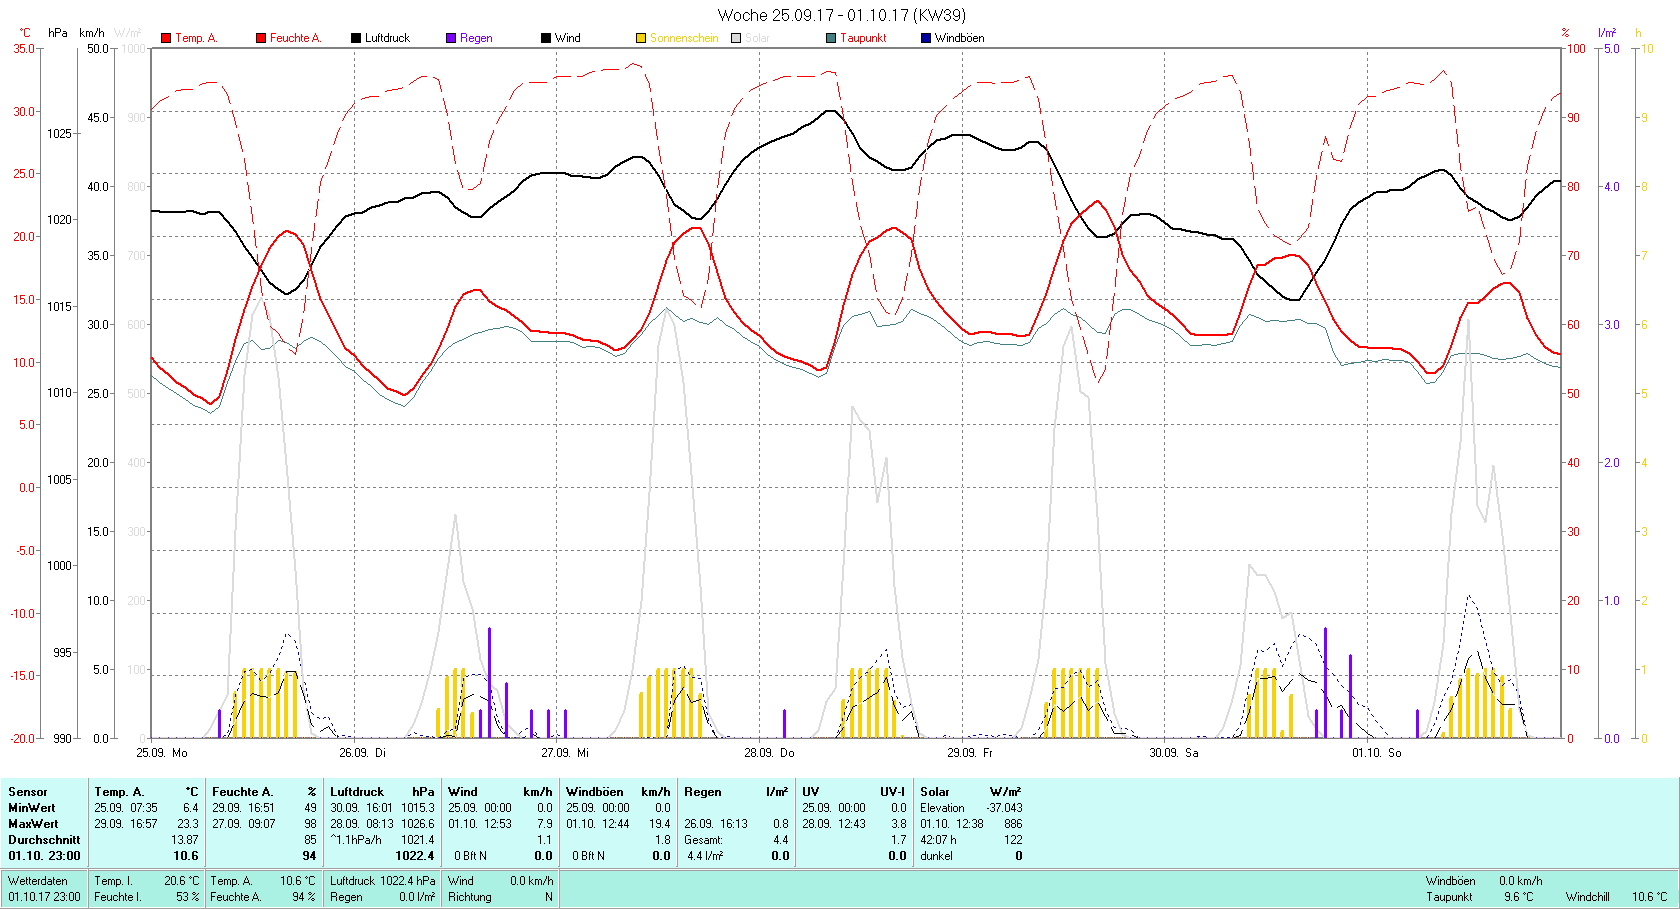Click the teal Taupunkt legend swatch
The width and height of the screenshot is (1680, 909).
(x=831, y=38)
